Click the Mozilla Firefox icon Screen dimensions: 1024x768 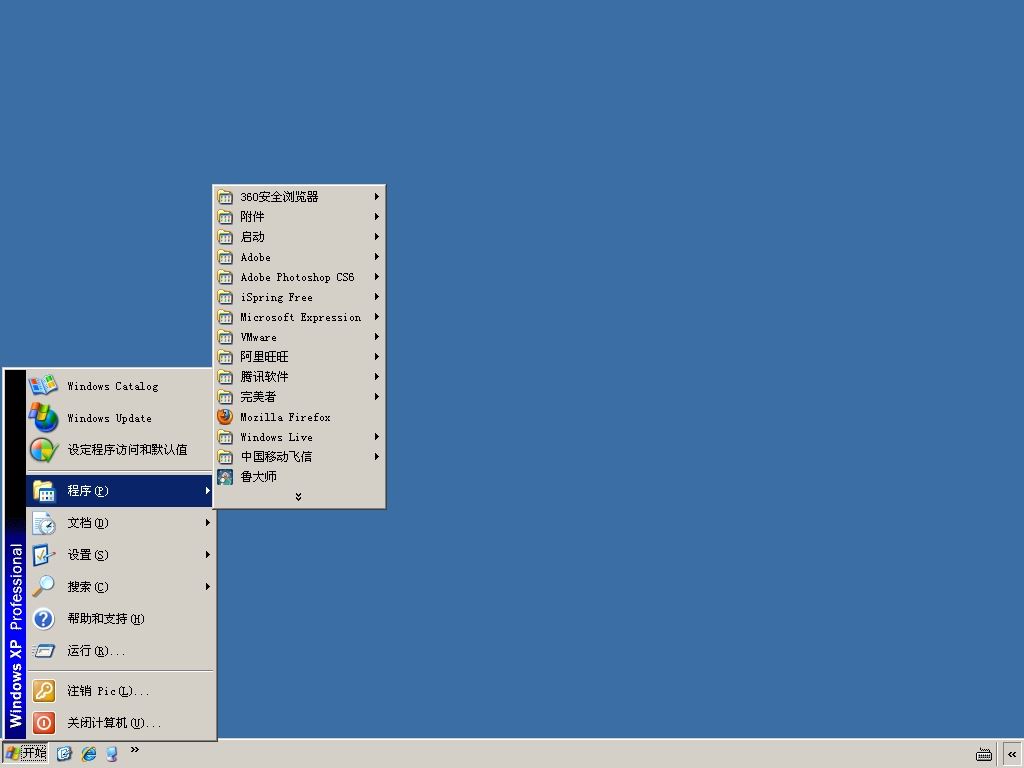[x=225, y=417]
